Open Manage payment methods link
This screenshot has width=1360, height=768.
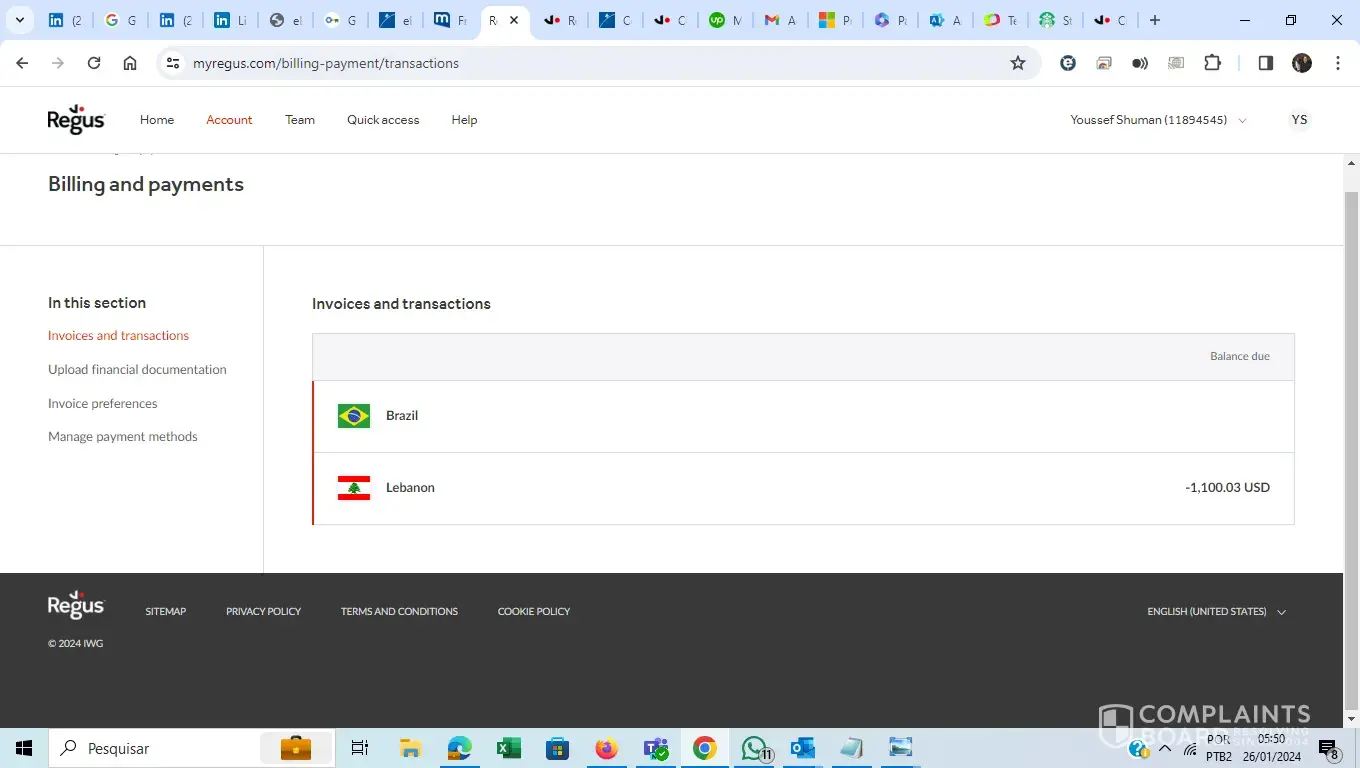pos(123,437)
